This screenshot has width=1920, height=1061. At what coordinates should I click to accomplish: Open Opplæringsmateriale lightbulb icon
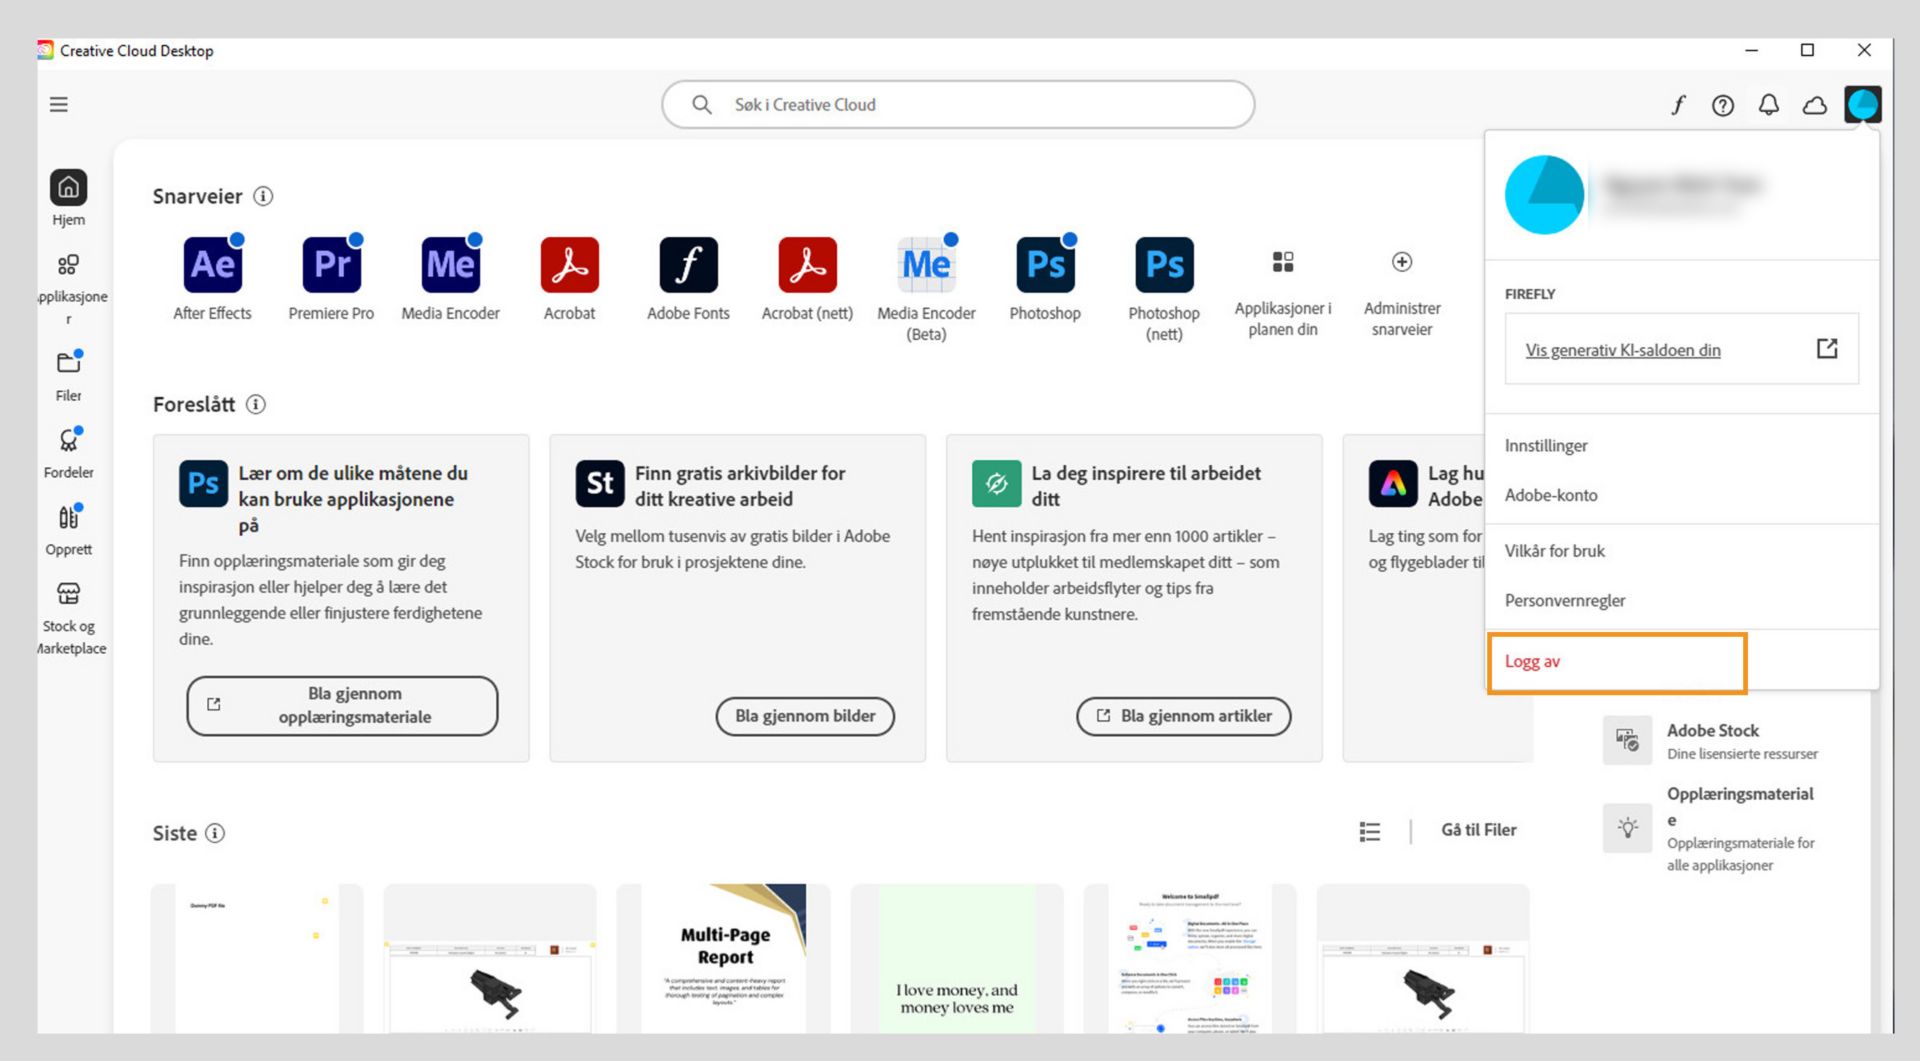[x=1627, y=828]
